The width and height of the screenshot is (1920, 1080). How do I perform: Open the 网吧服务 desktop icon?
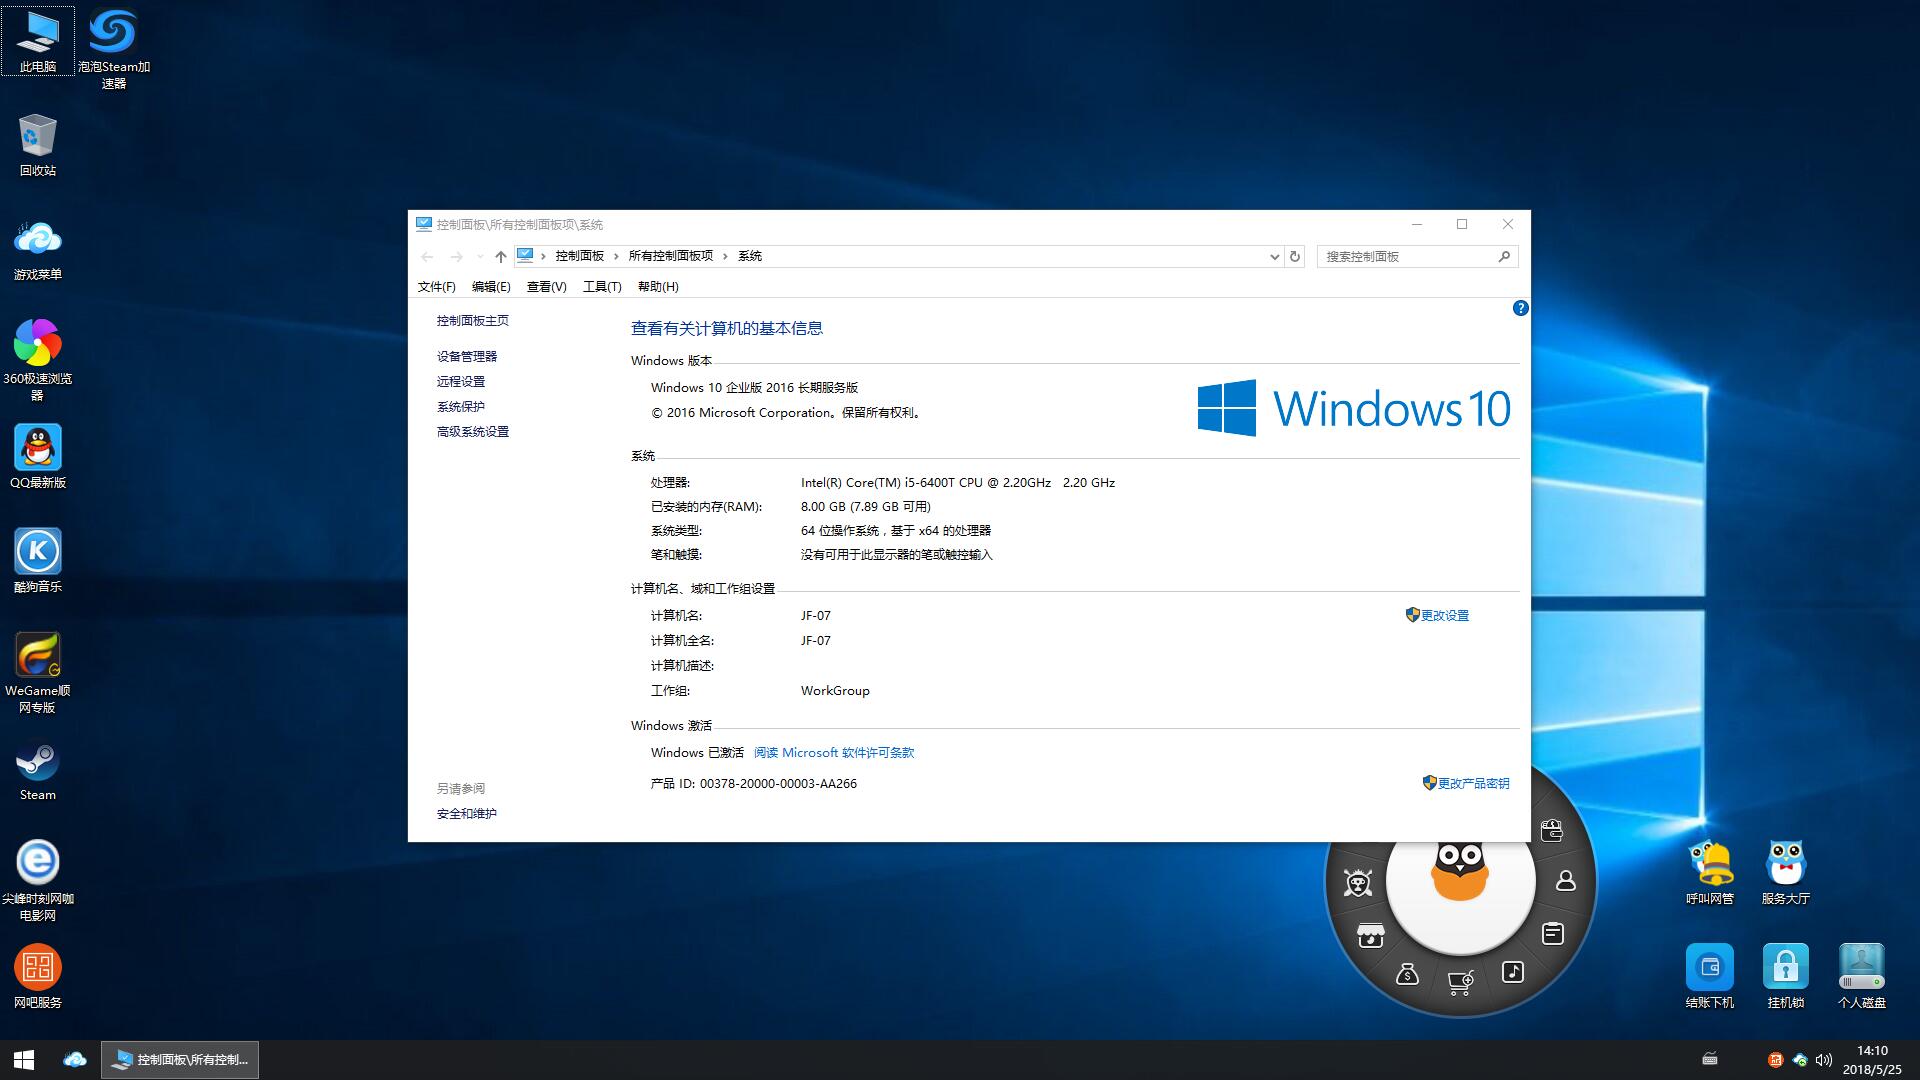click(x=38, y=977)
